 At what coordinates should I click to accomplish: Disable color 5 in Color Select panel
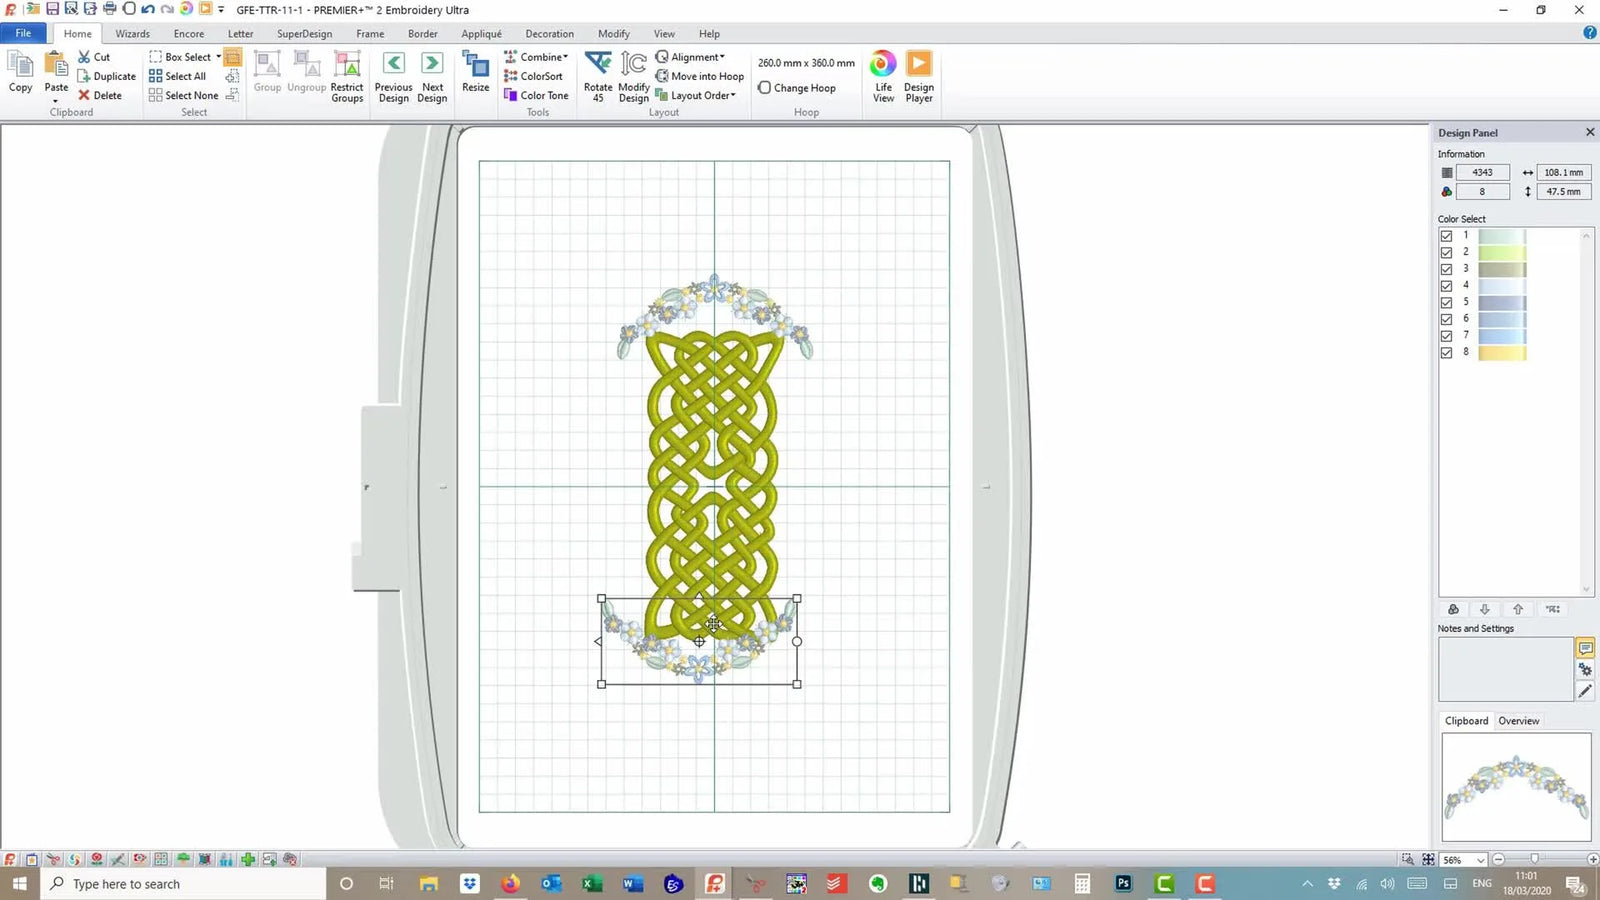tap(1447, 301)
